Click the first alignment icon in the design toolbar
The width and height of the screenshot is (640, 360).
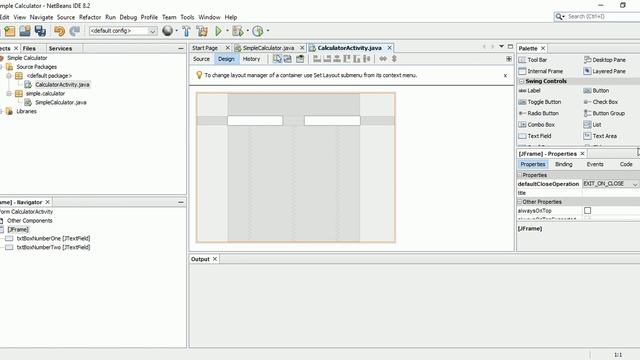[x=317, y=59]
